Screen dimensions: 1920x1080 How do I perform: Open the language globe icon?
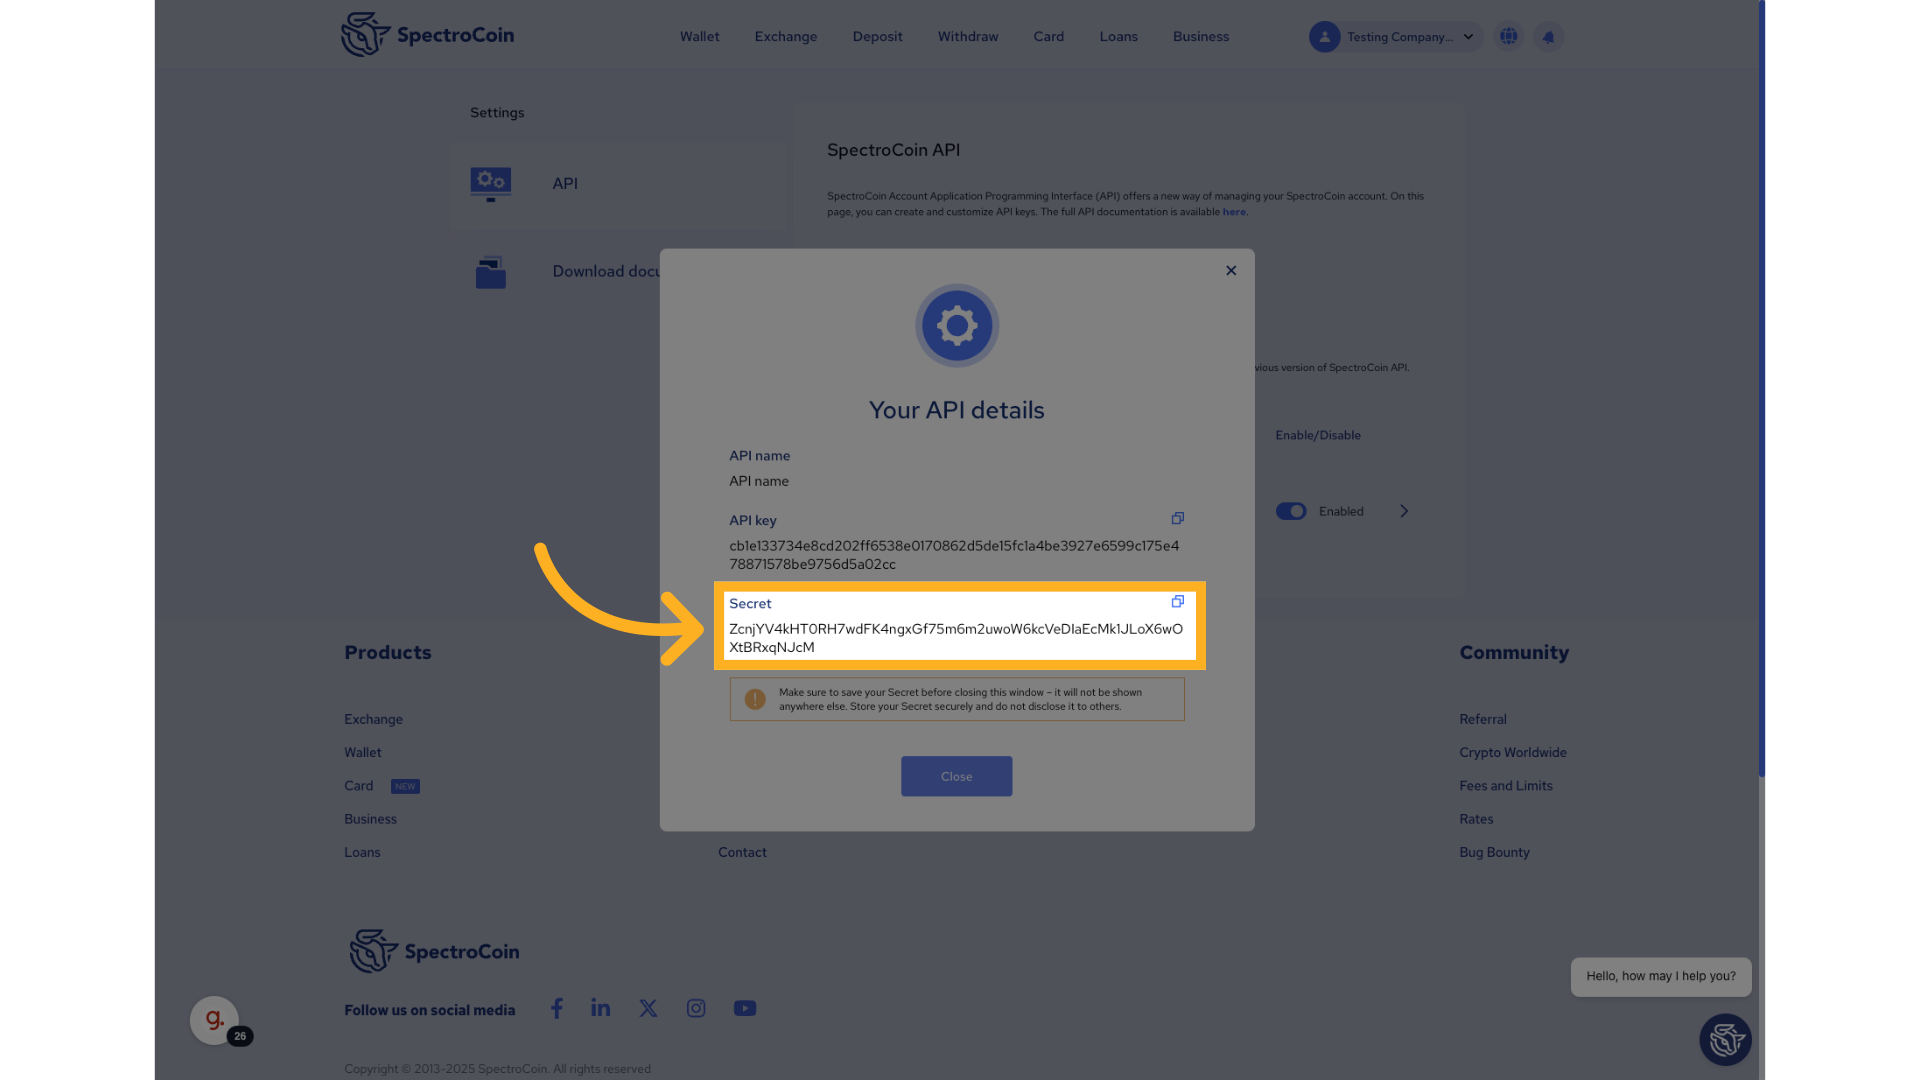pyautogui.click(x=1508, y=37)
